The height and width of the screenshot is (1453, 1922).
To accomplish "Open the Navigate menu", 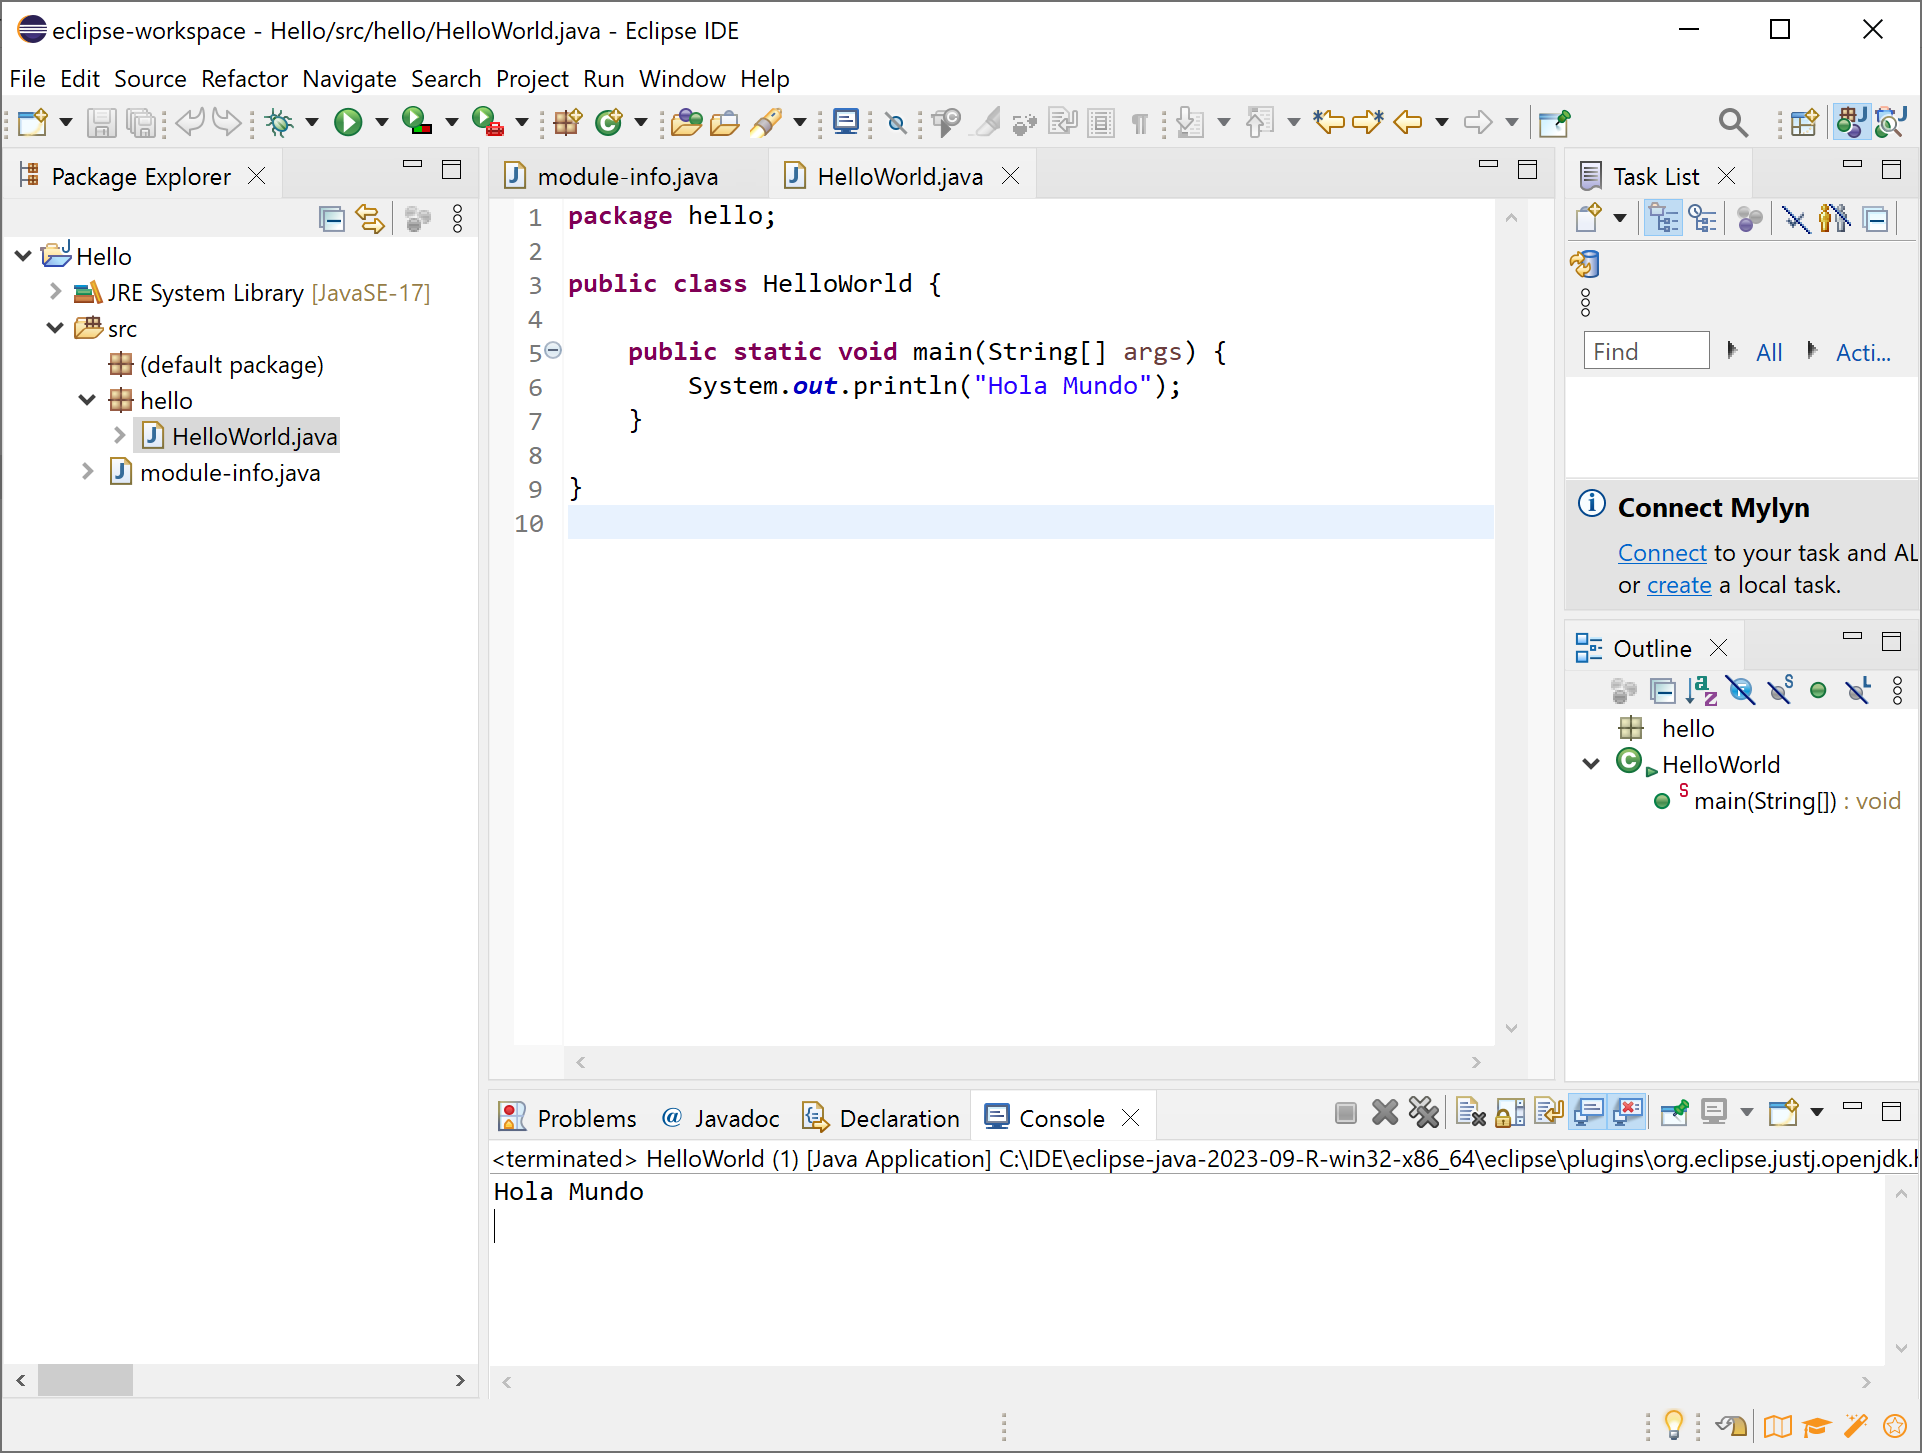I will coord(349,78).
